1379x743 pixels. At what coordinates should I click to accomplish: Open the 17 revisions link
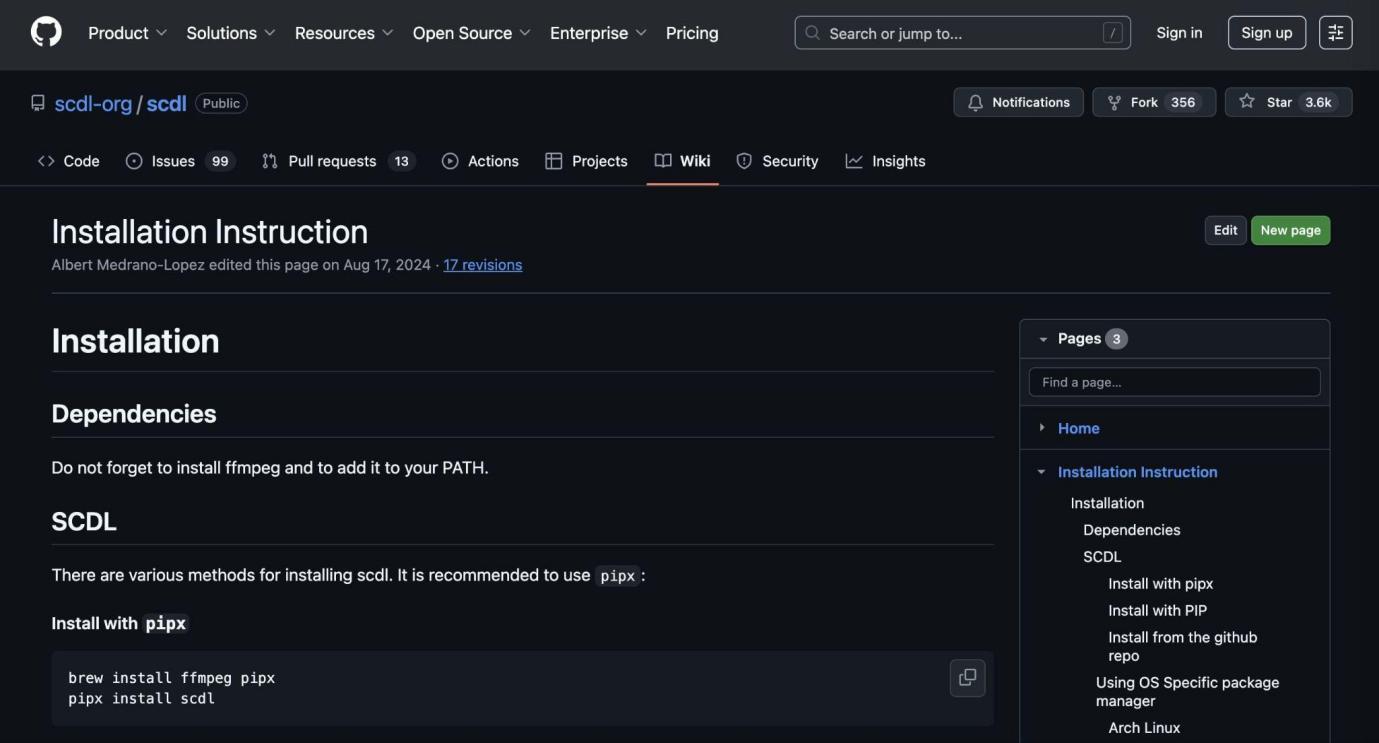tap(483, 265)
